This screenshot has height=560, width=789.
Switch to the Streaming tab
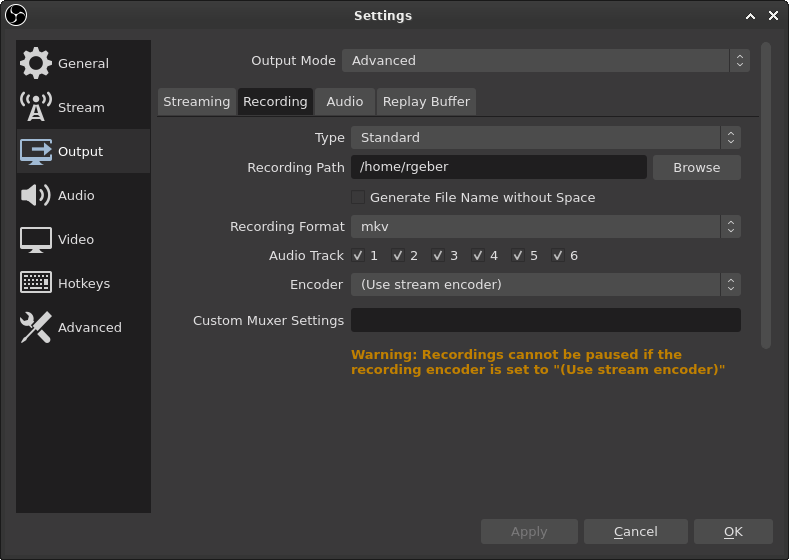coord(196,101)
